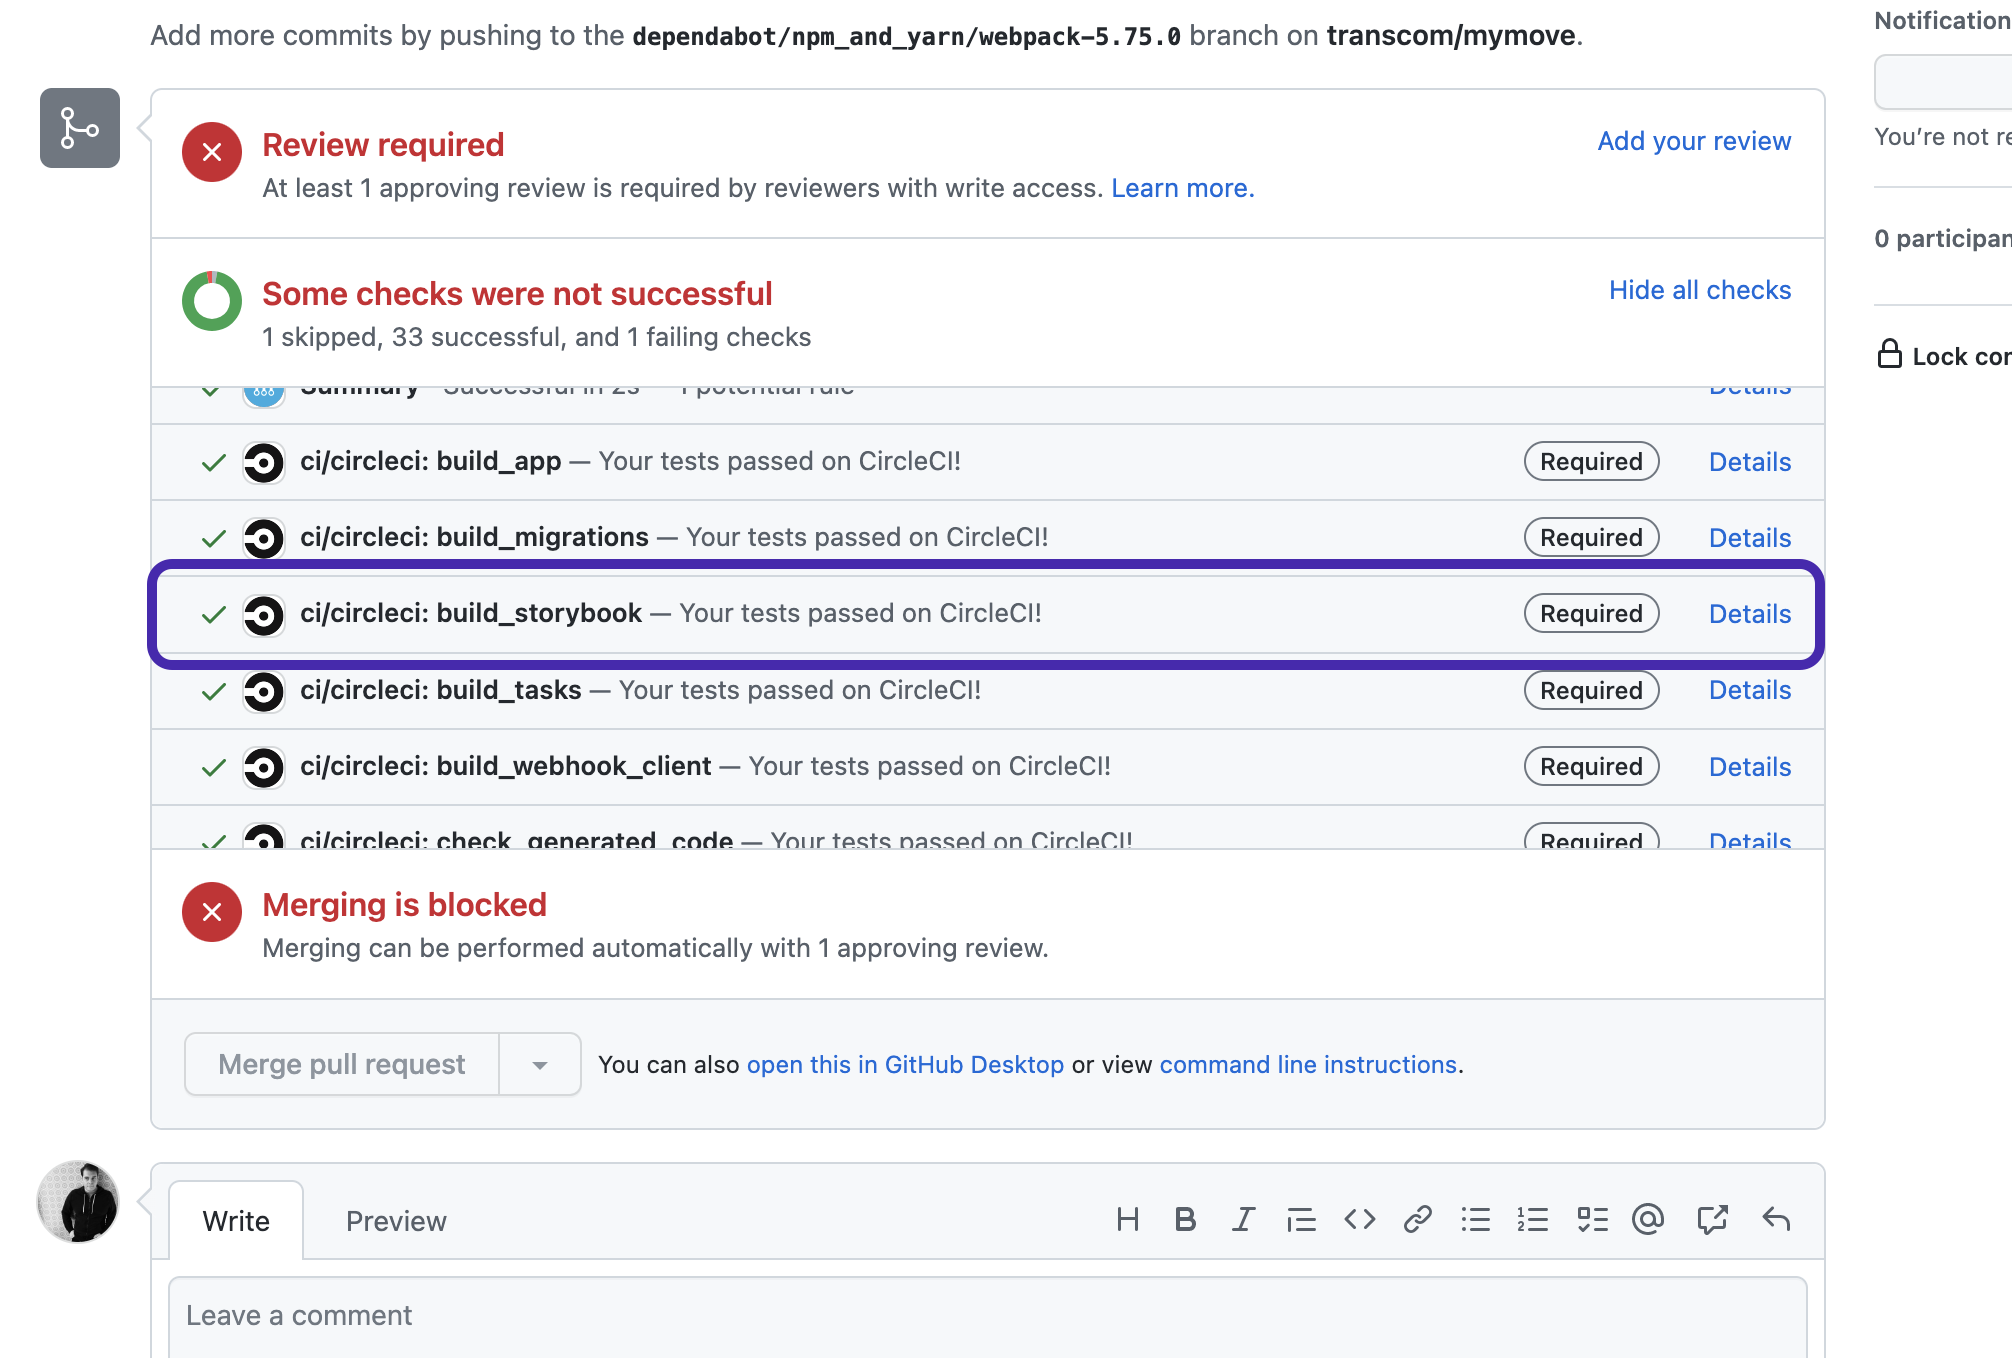Viewport: 2012px width, 1358px height.
Task: Insert a code snippet in the comment
Action: (1359, 1219)
